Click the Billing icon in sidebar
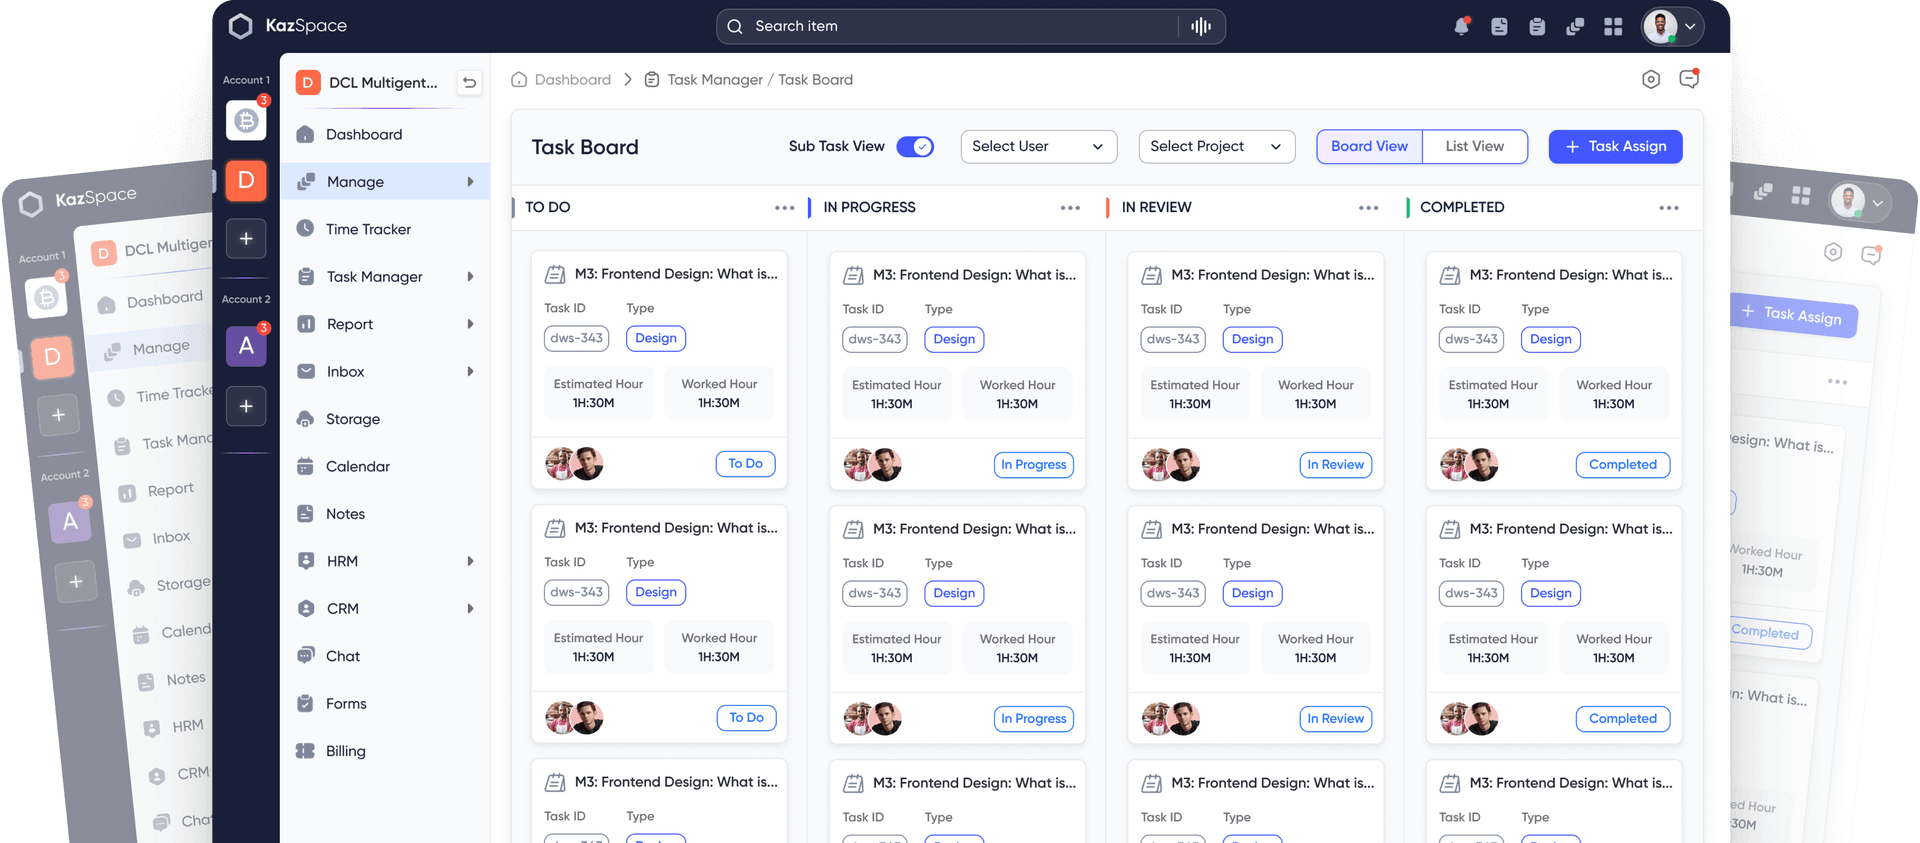 [306, 751]
